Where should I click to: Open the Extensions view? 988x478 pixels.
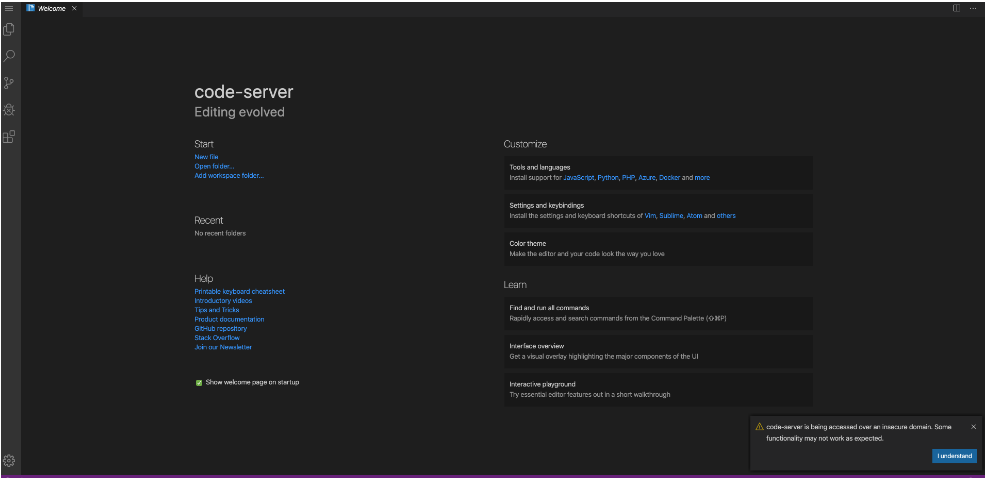(x=9, y=137)
